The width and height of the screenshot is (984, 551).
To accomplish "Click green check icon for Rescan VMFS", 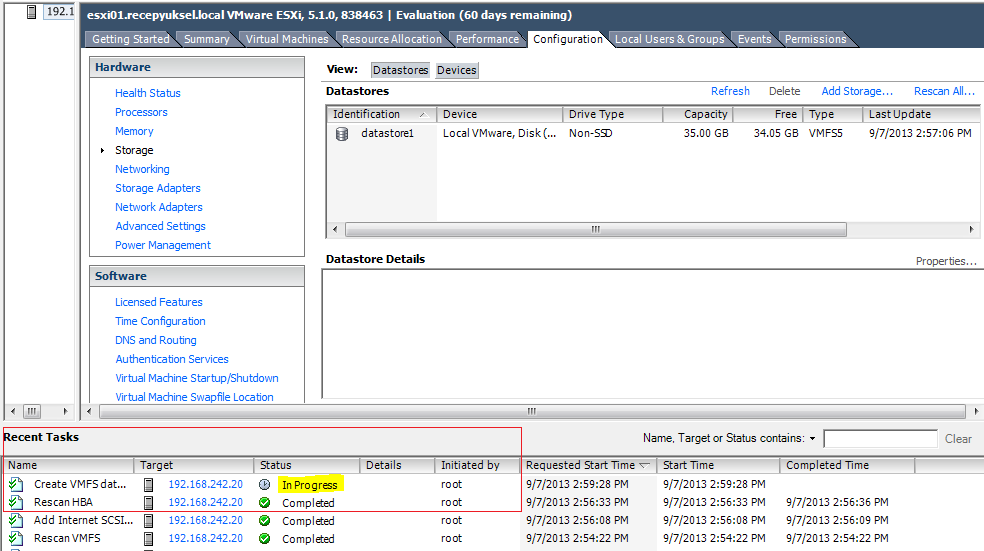I will 265,538.
